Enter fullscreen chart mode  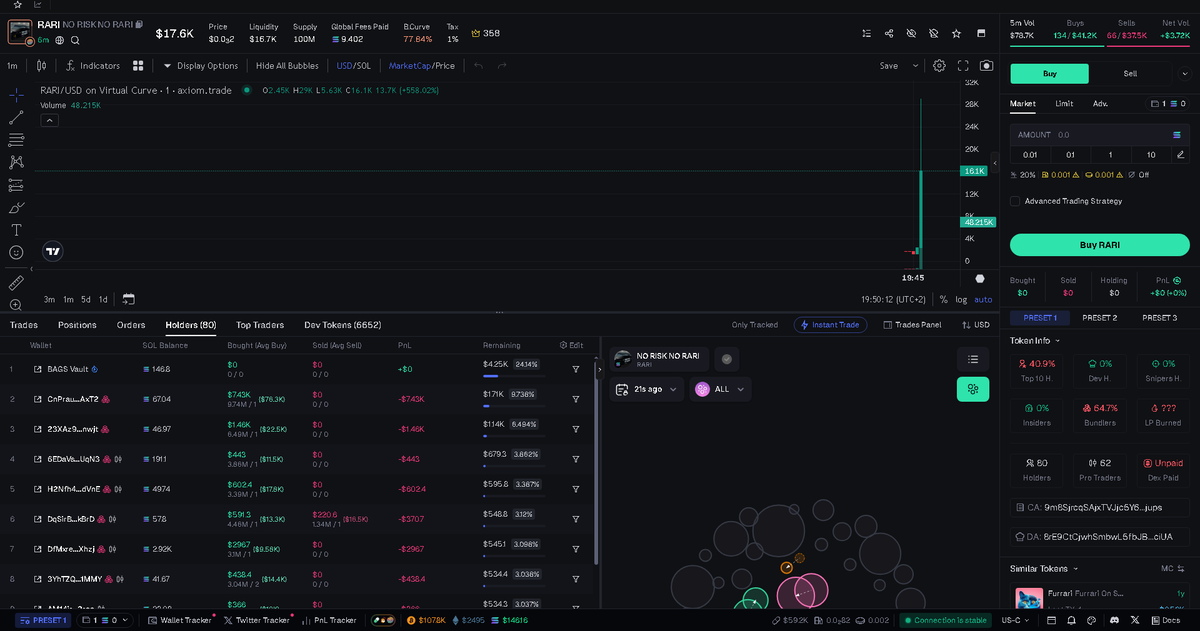[963, 66]
